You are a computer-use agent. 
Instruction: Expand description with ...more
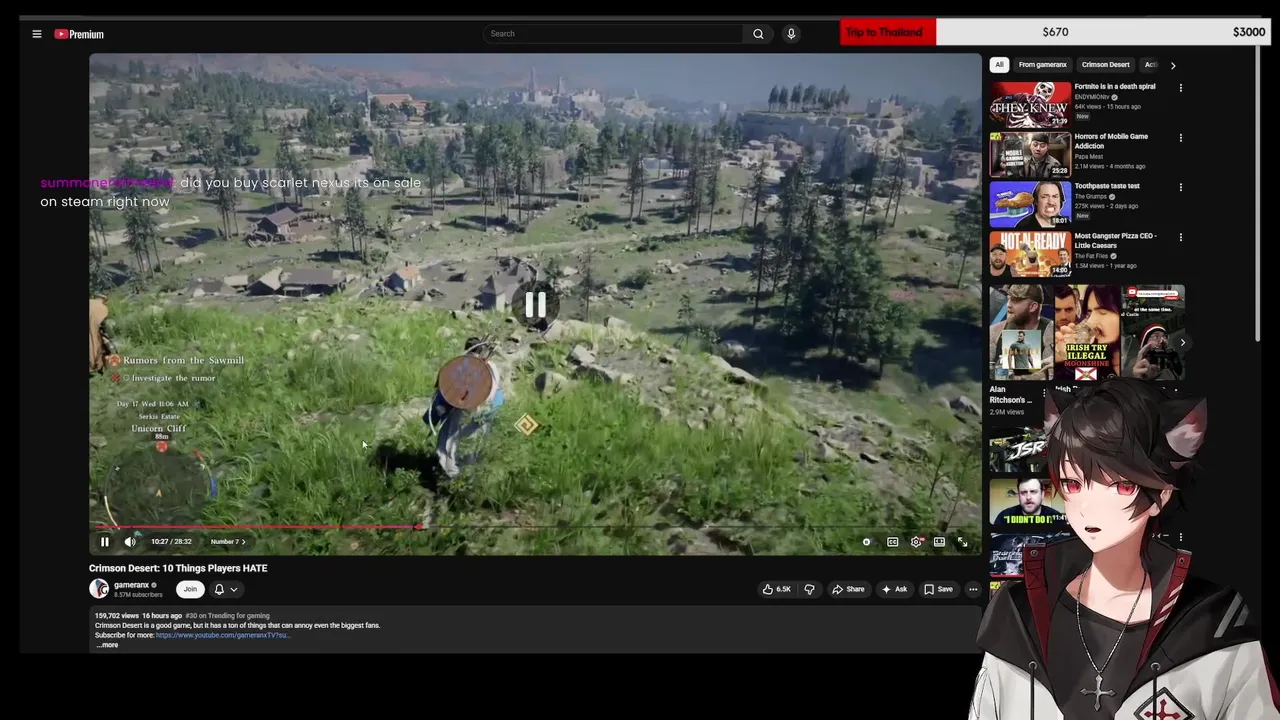coord(107,645)
